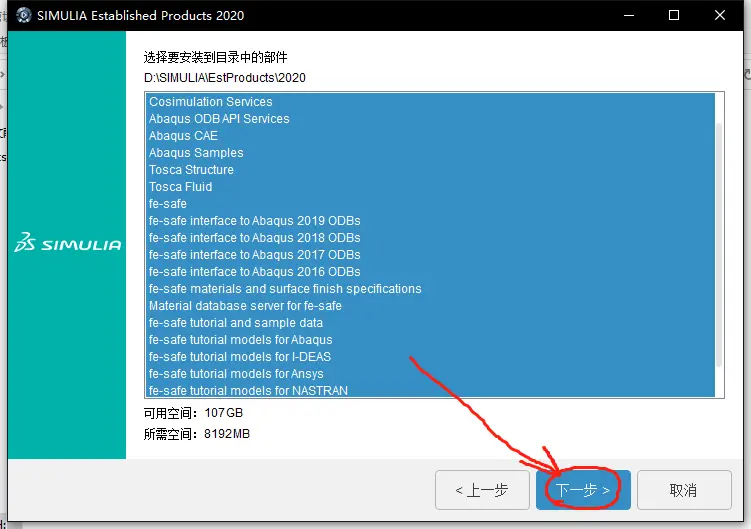751x529 pixels.
Task: Select fe-safe tutorial models for NASTRAN
Action: pos(430,390)
